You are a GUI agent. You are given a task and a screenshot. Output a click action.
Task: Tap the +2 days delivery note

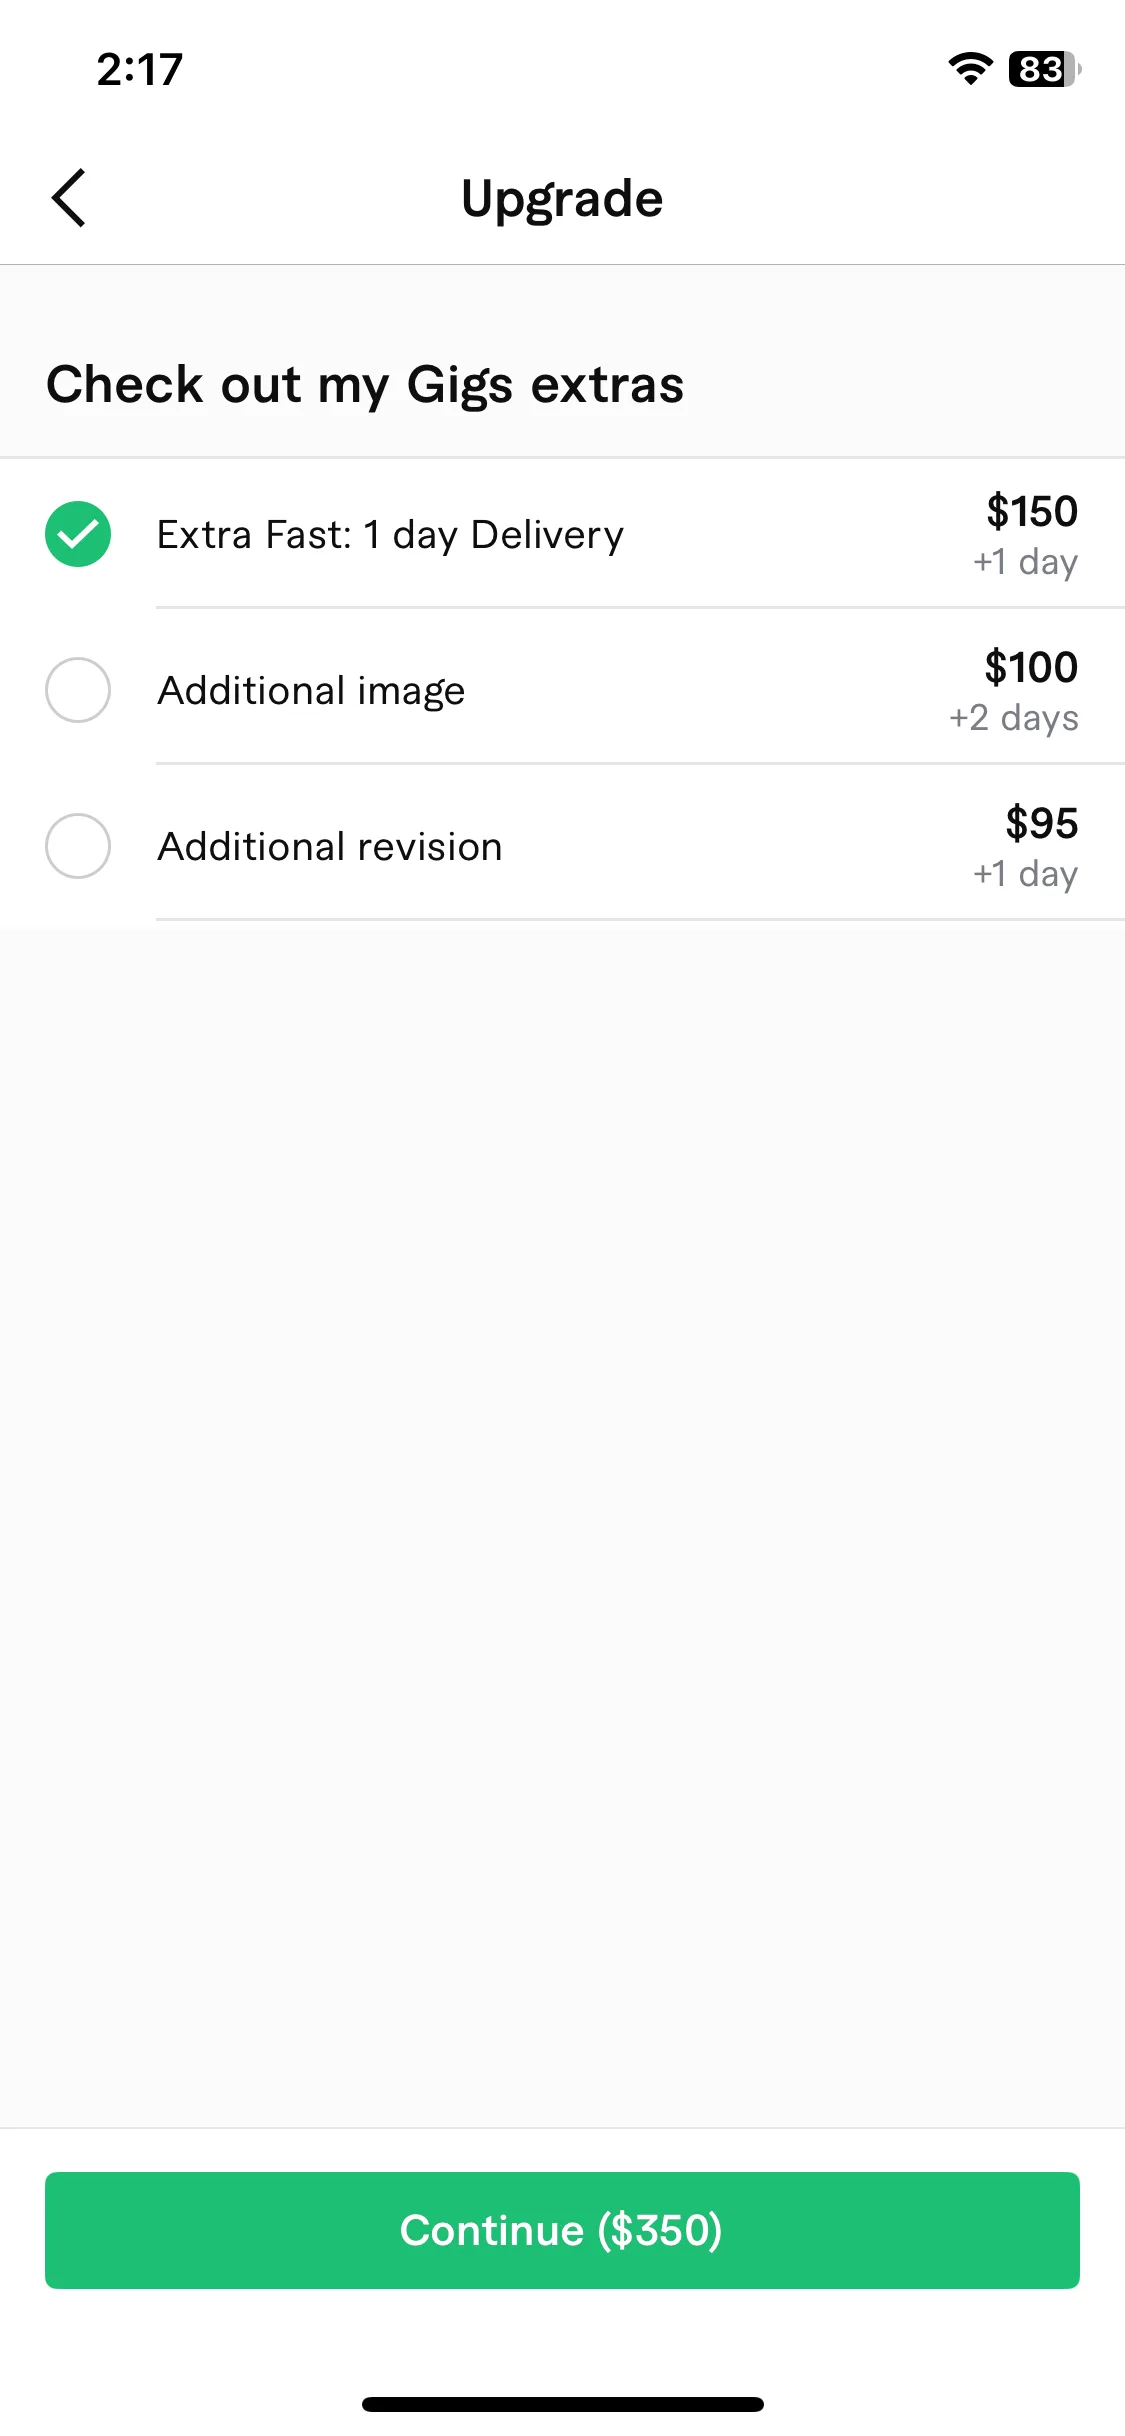pos(1014,718)
